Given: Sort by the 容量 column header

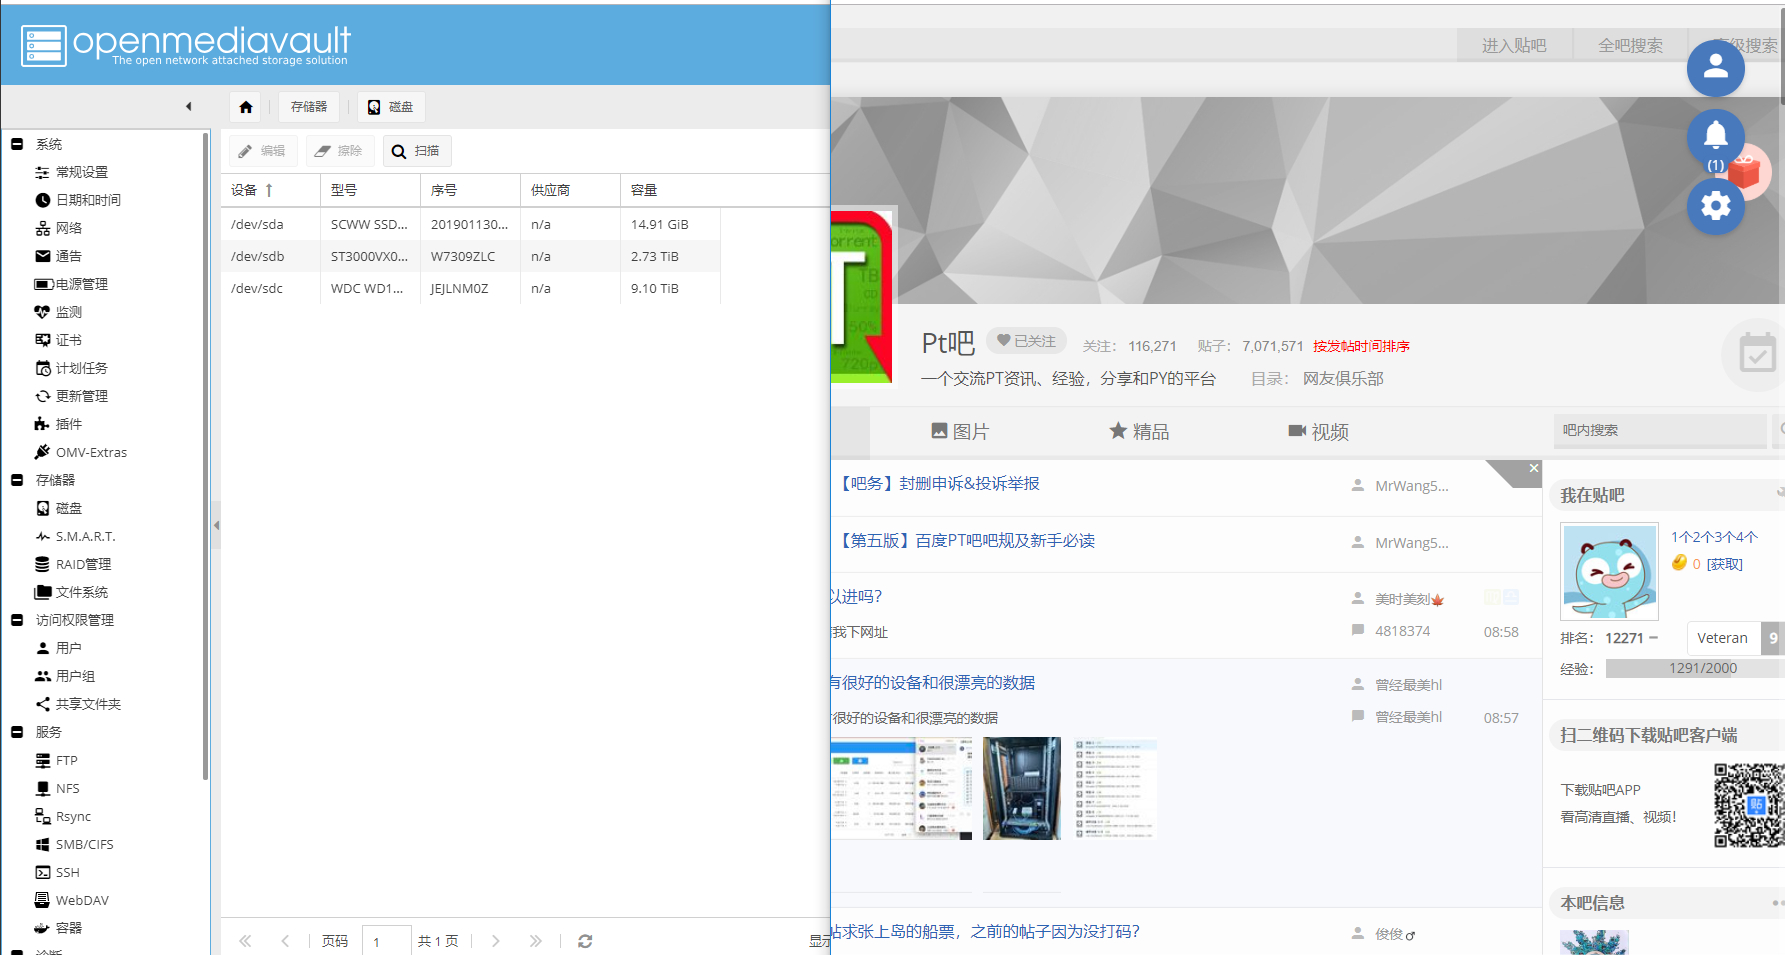Looking at the screenshot, I should [x=670, y=190].
